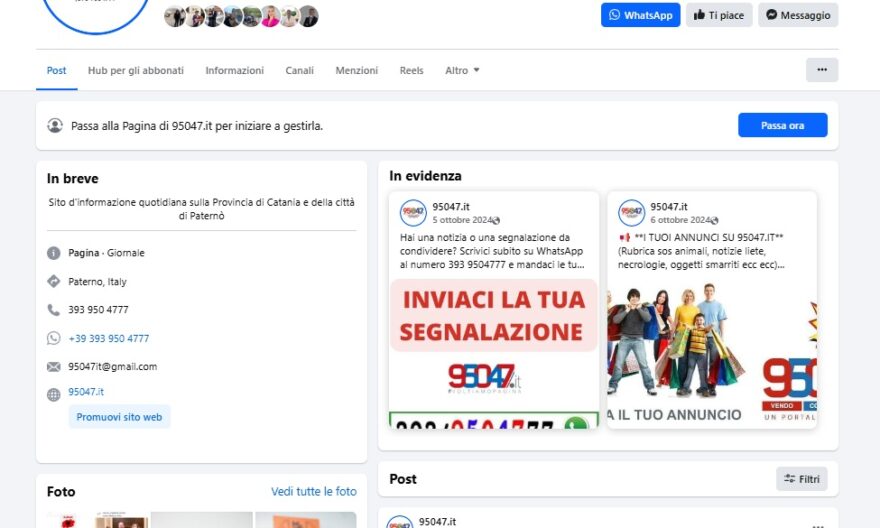
Task: Click the email envelope icon
Action: click(x=53, y=367)
